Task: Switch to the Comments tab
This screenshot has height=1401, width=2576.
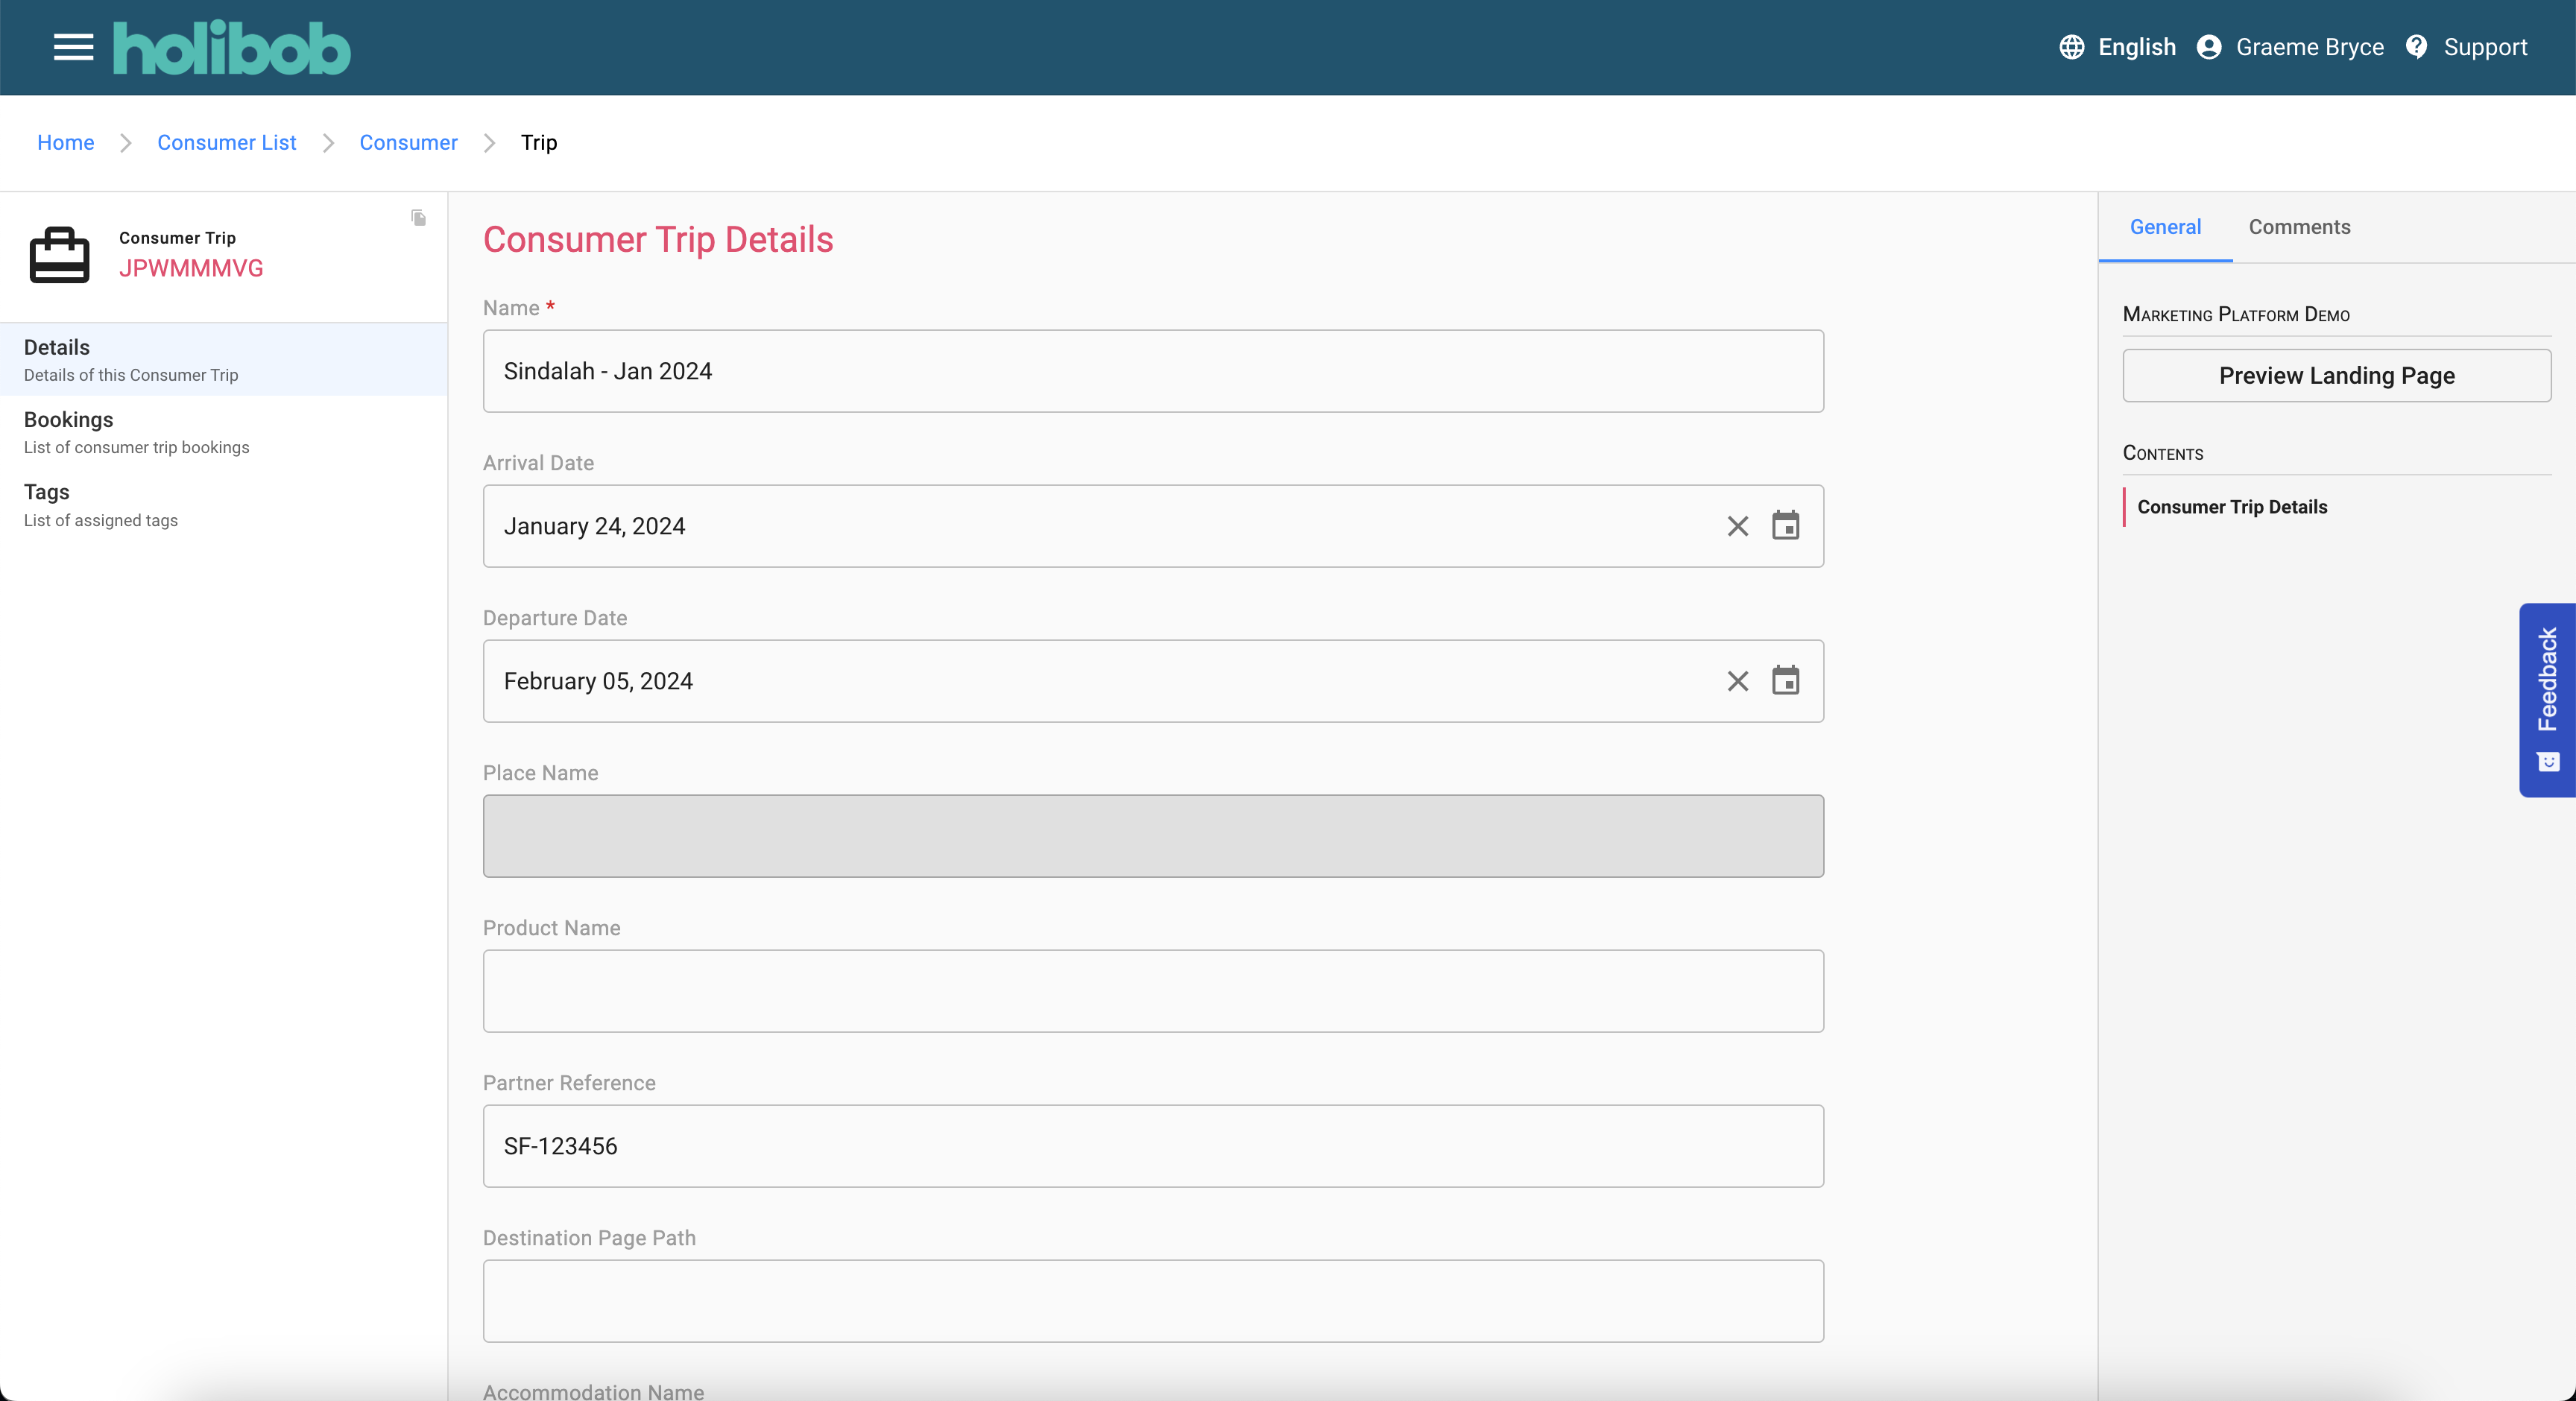Action: (x=2299, y=227)
